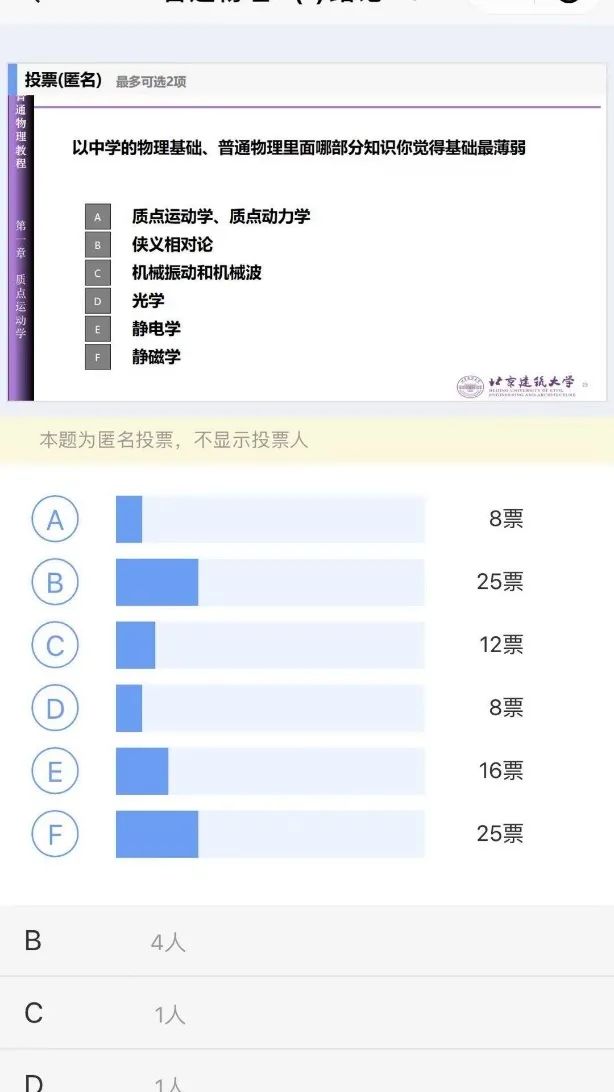
Task: Click the 25票 count for option B
Action: pyautogui.click(x=500, y=582)
